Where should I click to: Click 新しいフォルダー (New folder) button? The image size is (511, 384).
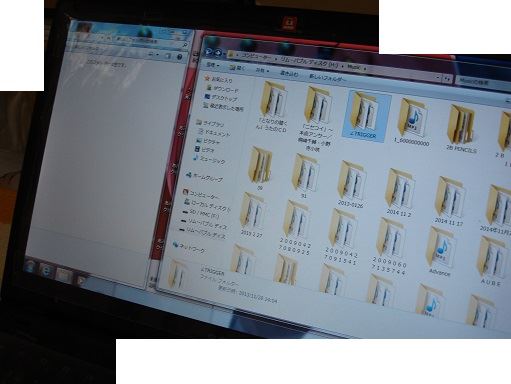328,78
